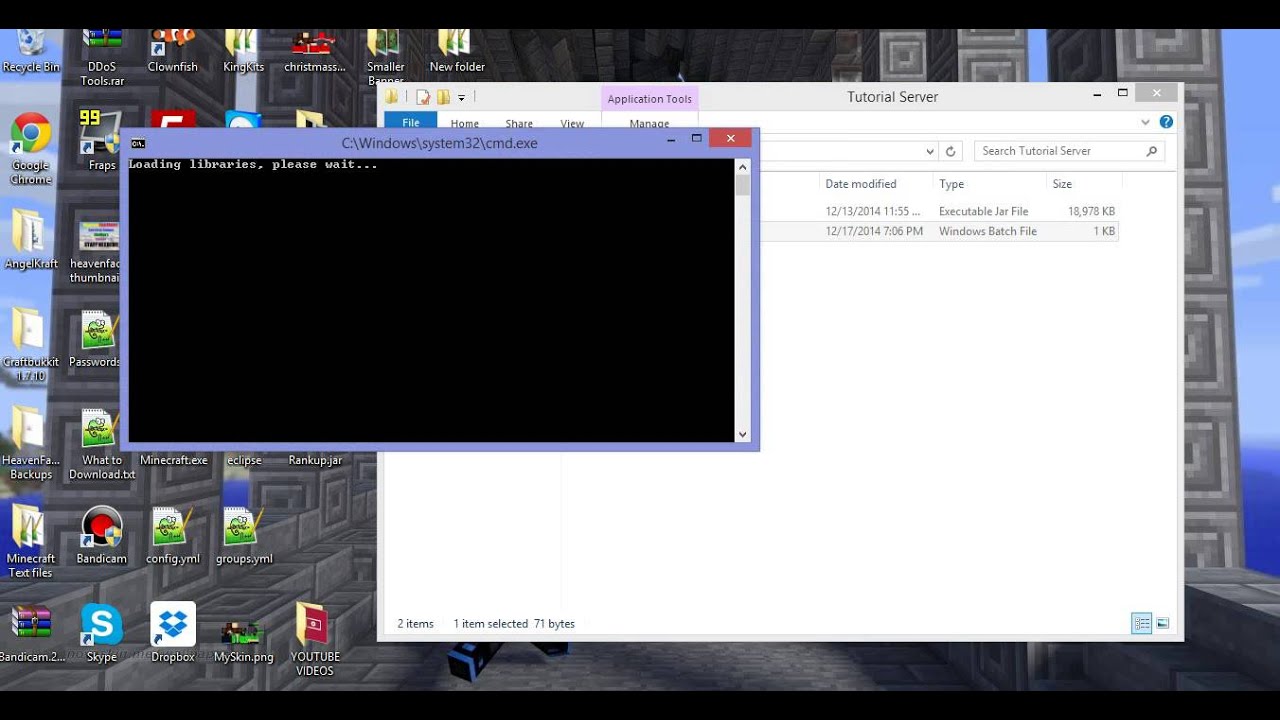Launch Google Chrome from desktop
The image size is (1280, 720).
click(x=31, y=149)
